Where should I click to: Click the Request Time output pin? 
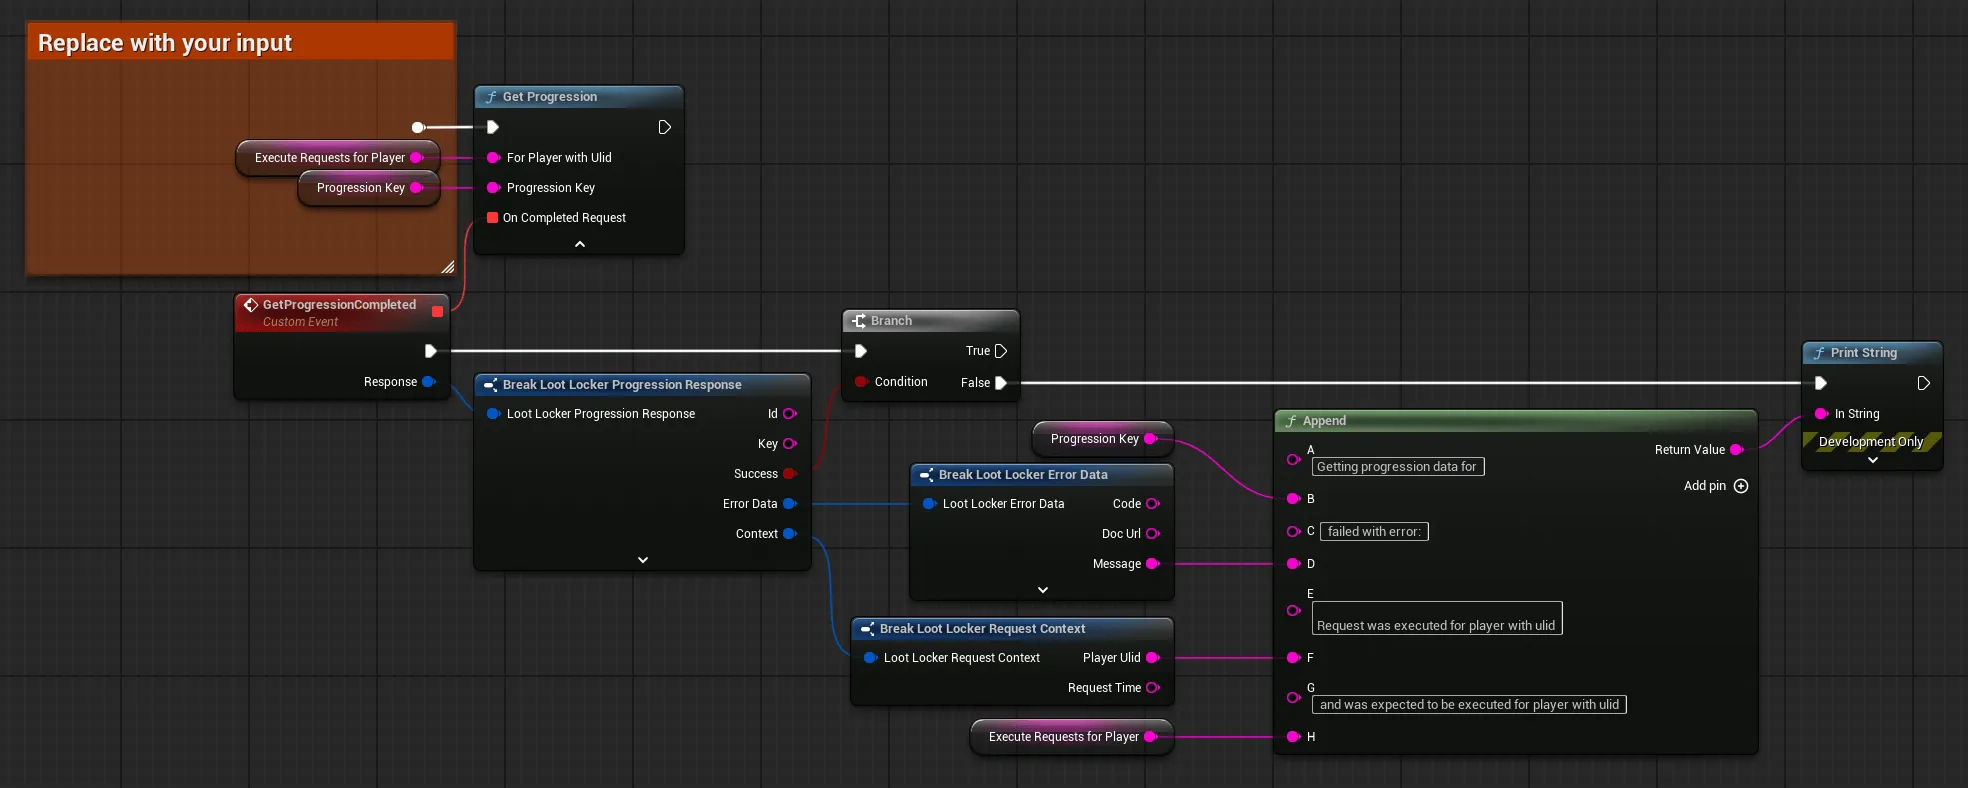click(1153, 688)
